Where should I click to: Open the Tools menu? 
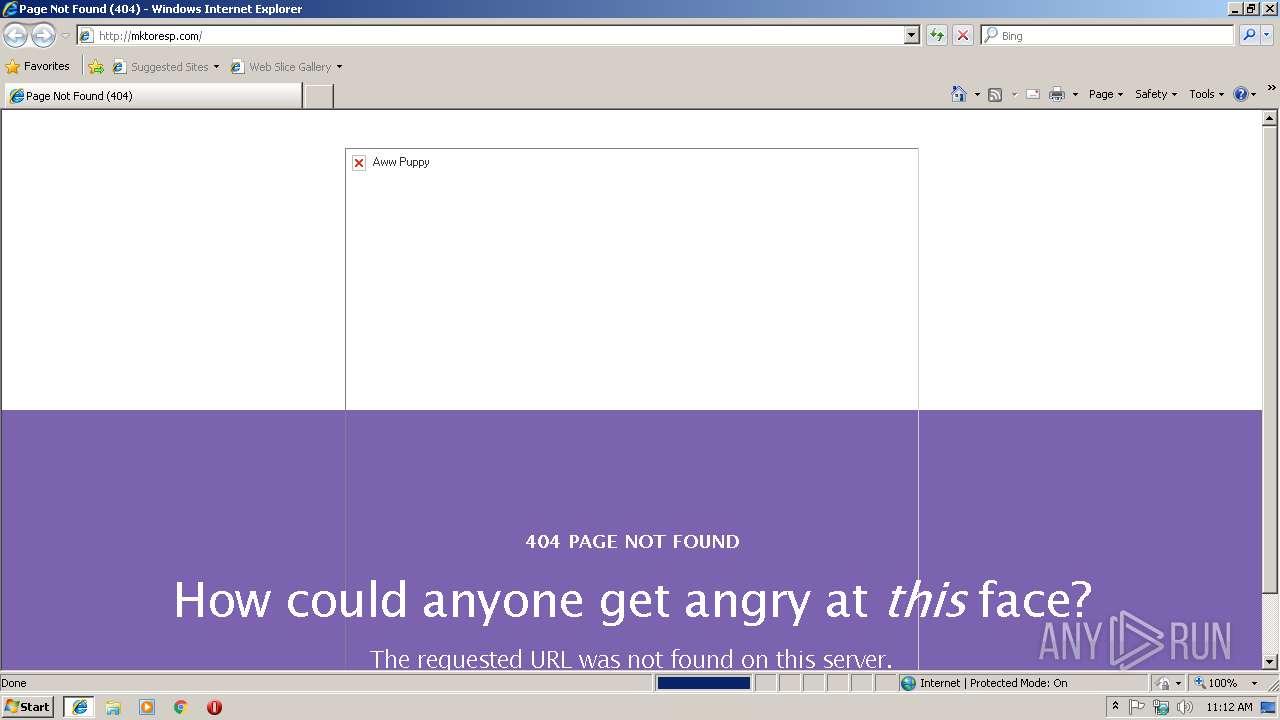pos(1206,94)
